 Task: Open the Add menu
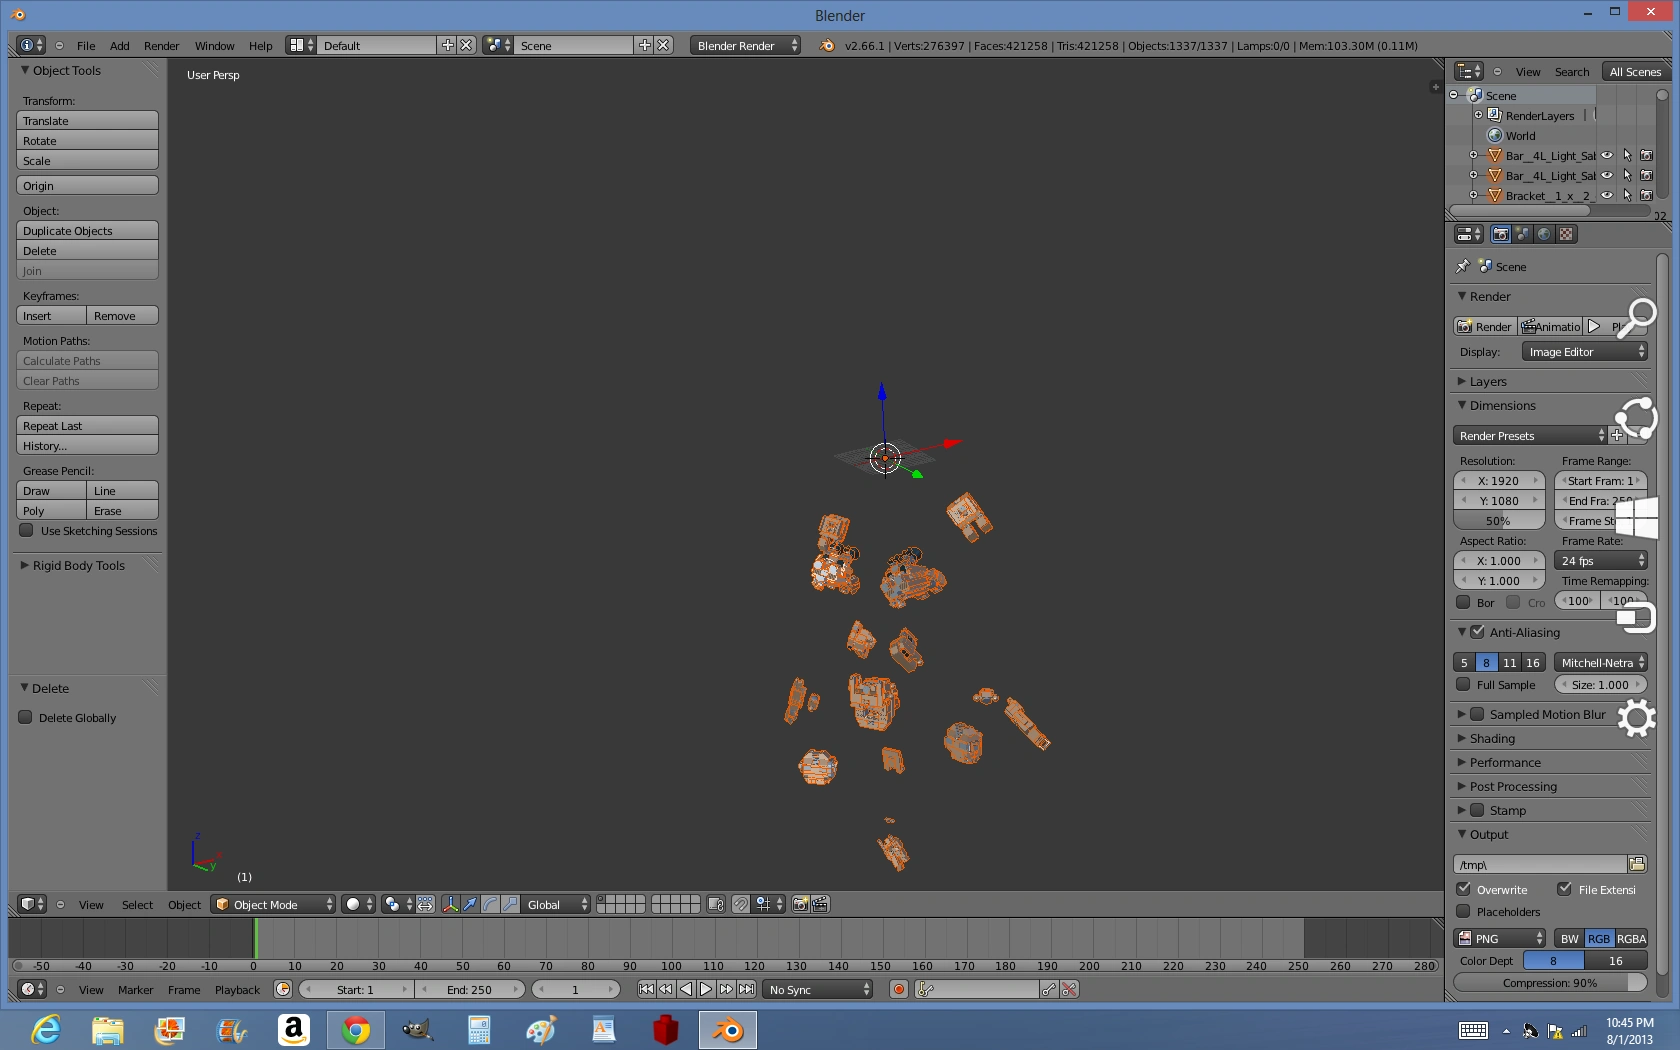pos(120,45)
